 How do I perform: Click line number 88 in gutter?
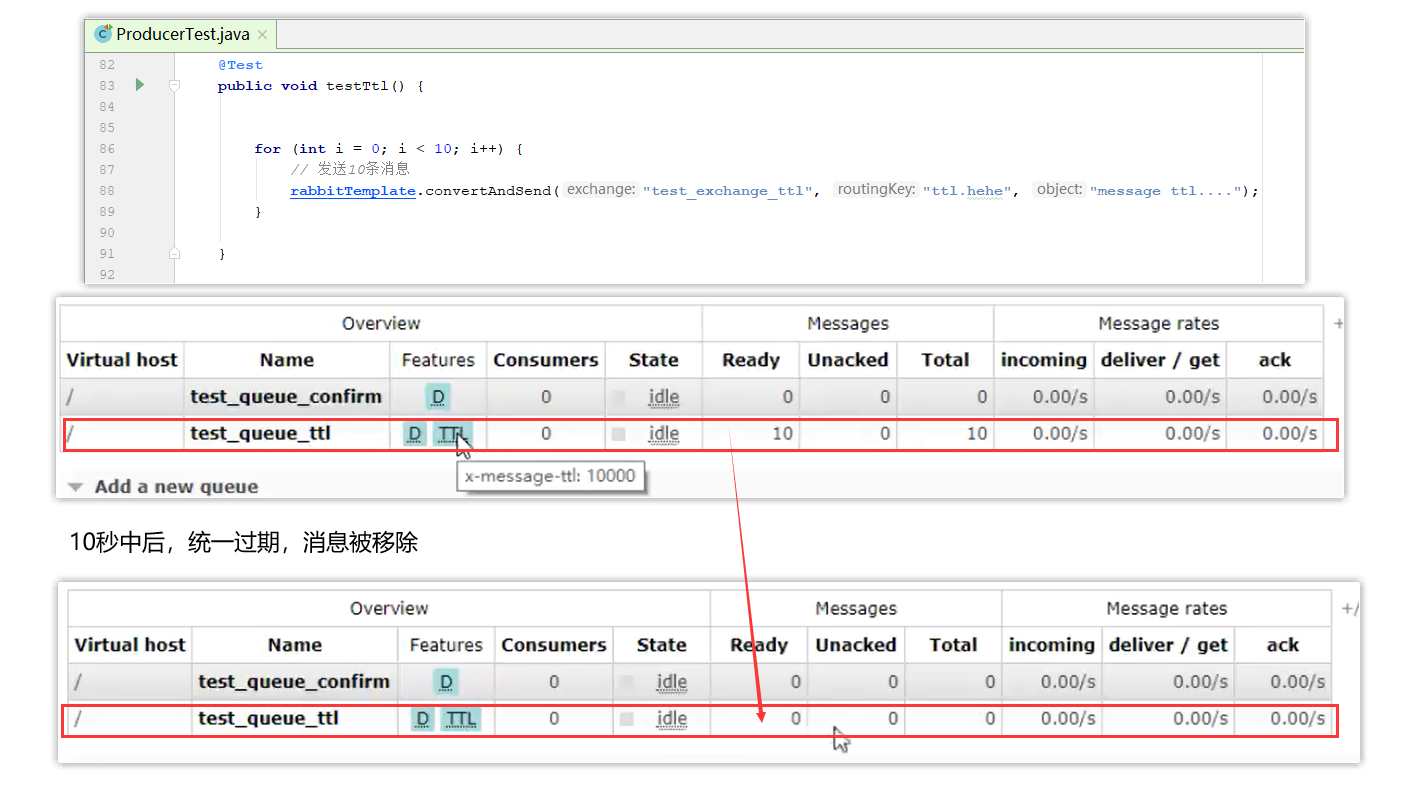tap(107, 191)
